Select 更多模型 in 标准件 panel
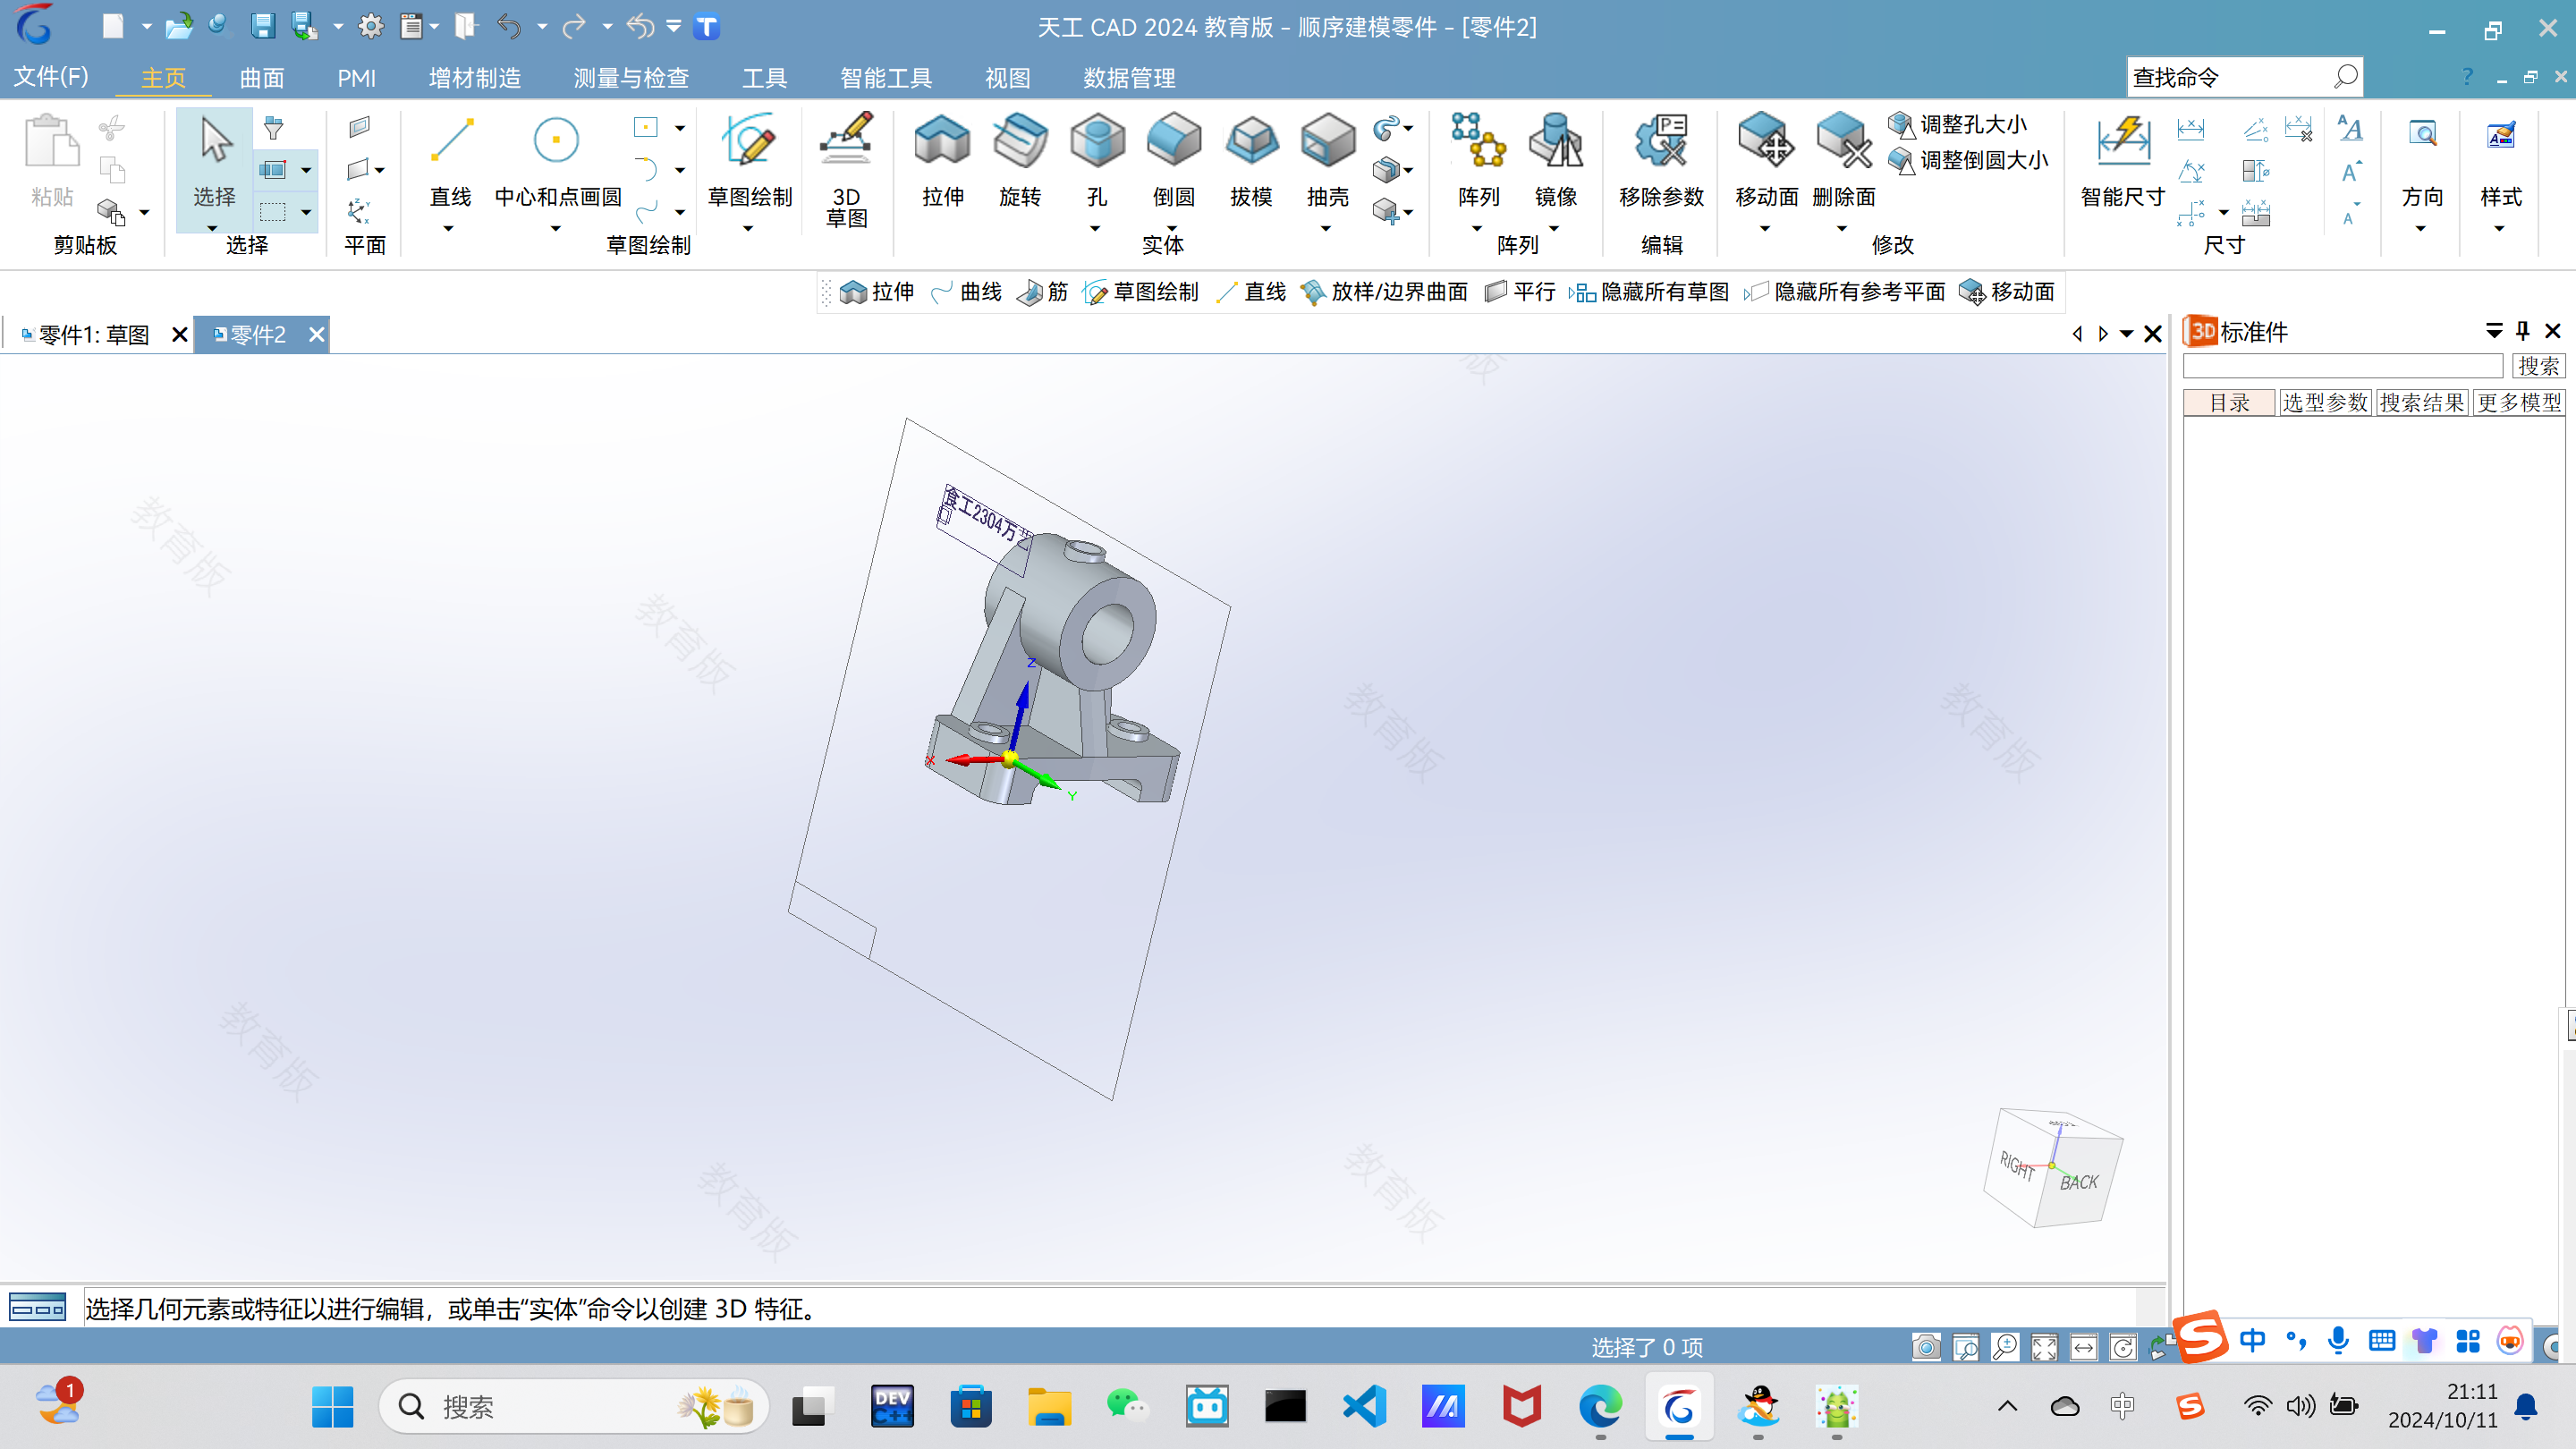This screenshot has width=2576, height=1449. 2519,402
